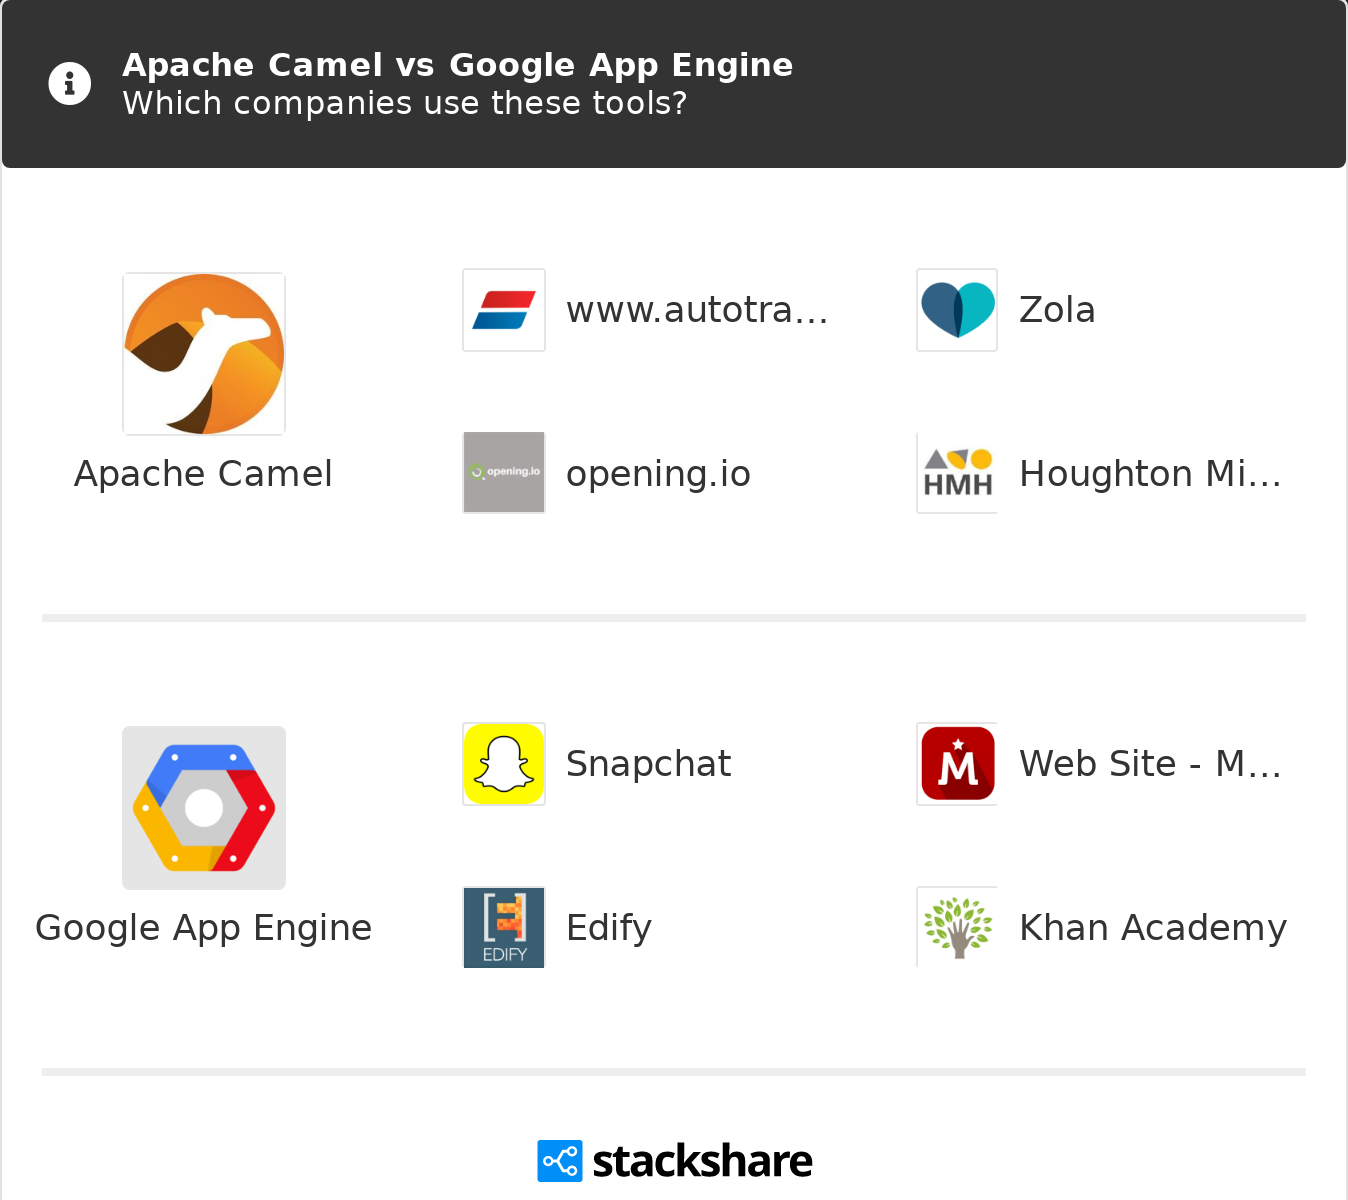
Task: Select the Zola company name
Action: coord(1057,310)
